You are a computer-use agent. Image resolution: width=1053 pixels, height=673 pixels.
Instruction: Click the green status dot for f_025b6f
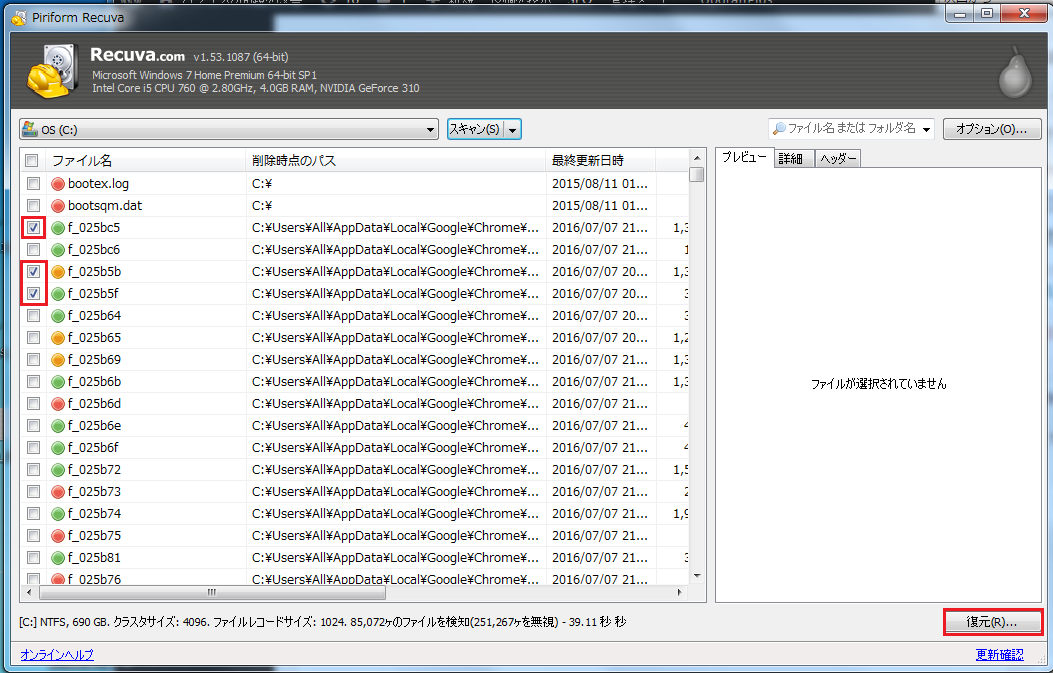[x=58, y=448]
